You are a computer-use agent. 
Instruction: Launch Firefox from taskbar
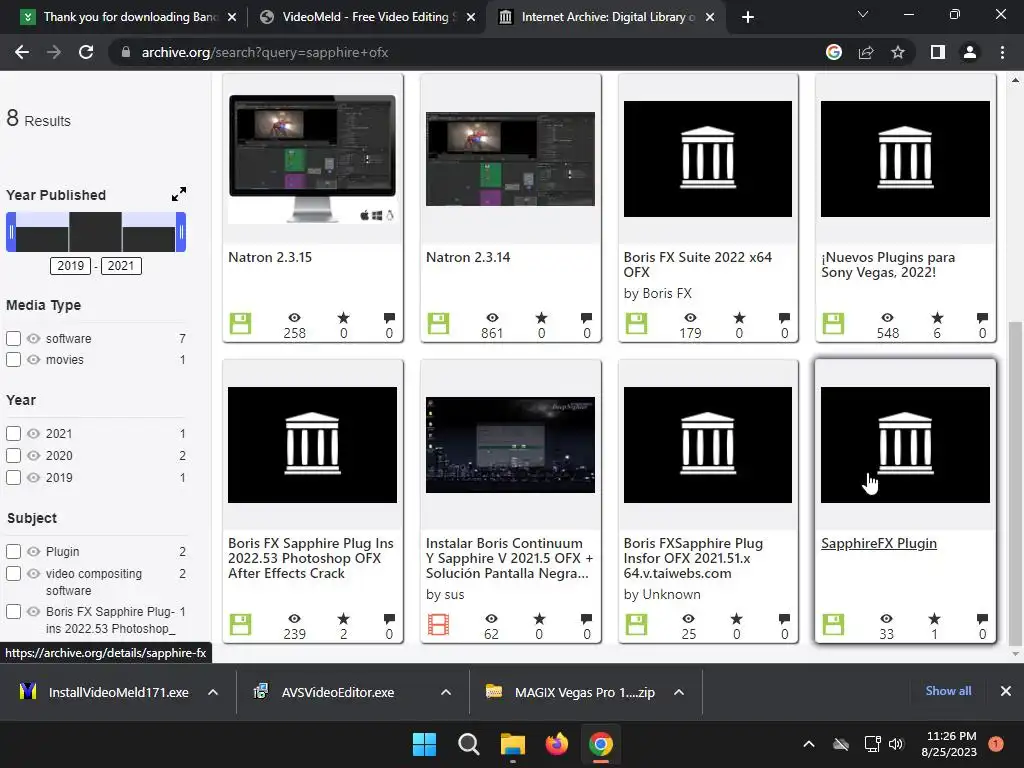point(556,744)
